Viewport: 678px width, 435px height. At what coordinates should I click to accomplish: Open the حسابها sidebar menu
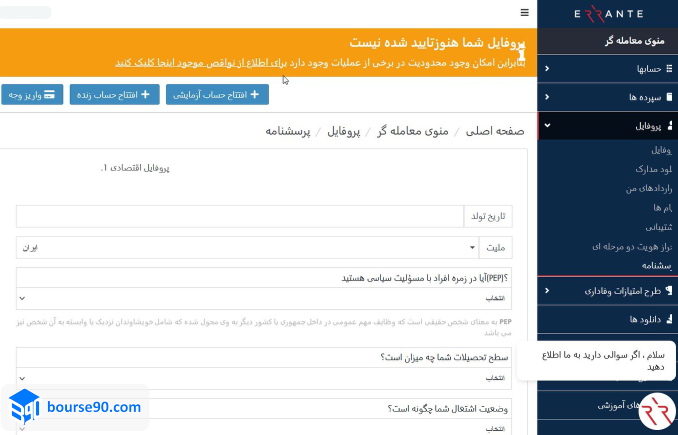tap(608, 69)
